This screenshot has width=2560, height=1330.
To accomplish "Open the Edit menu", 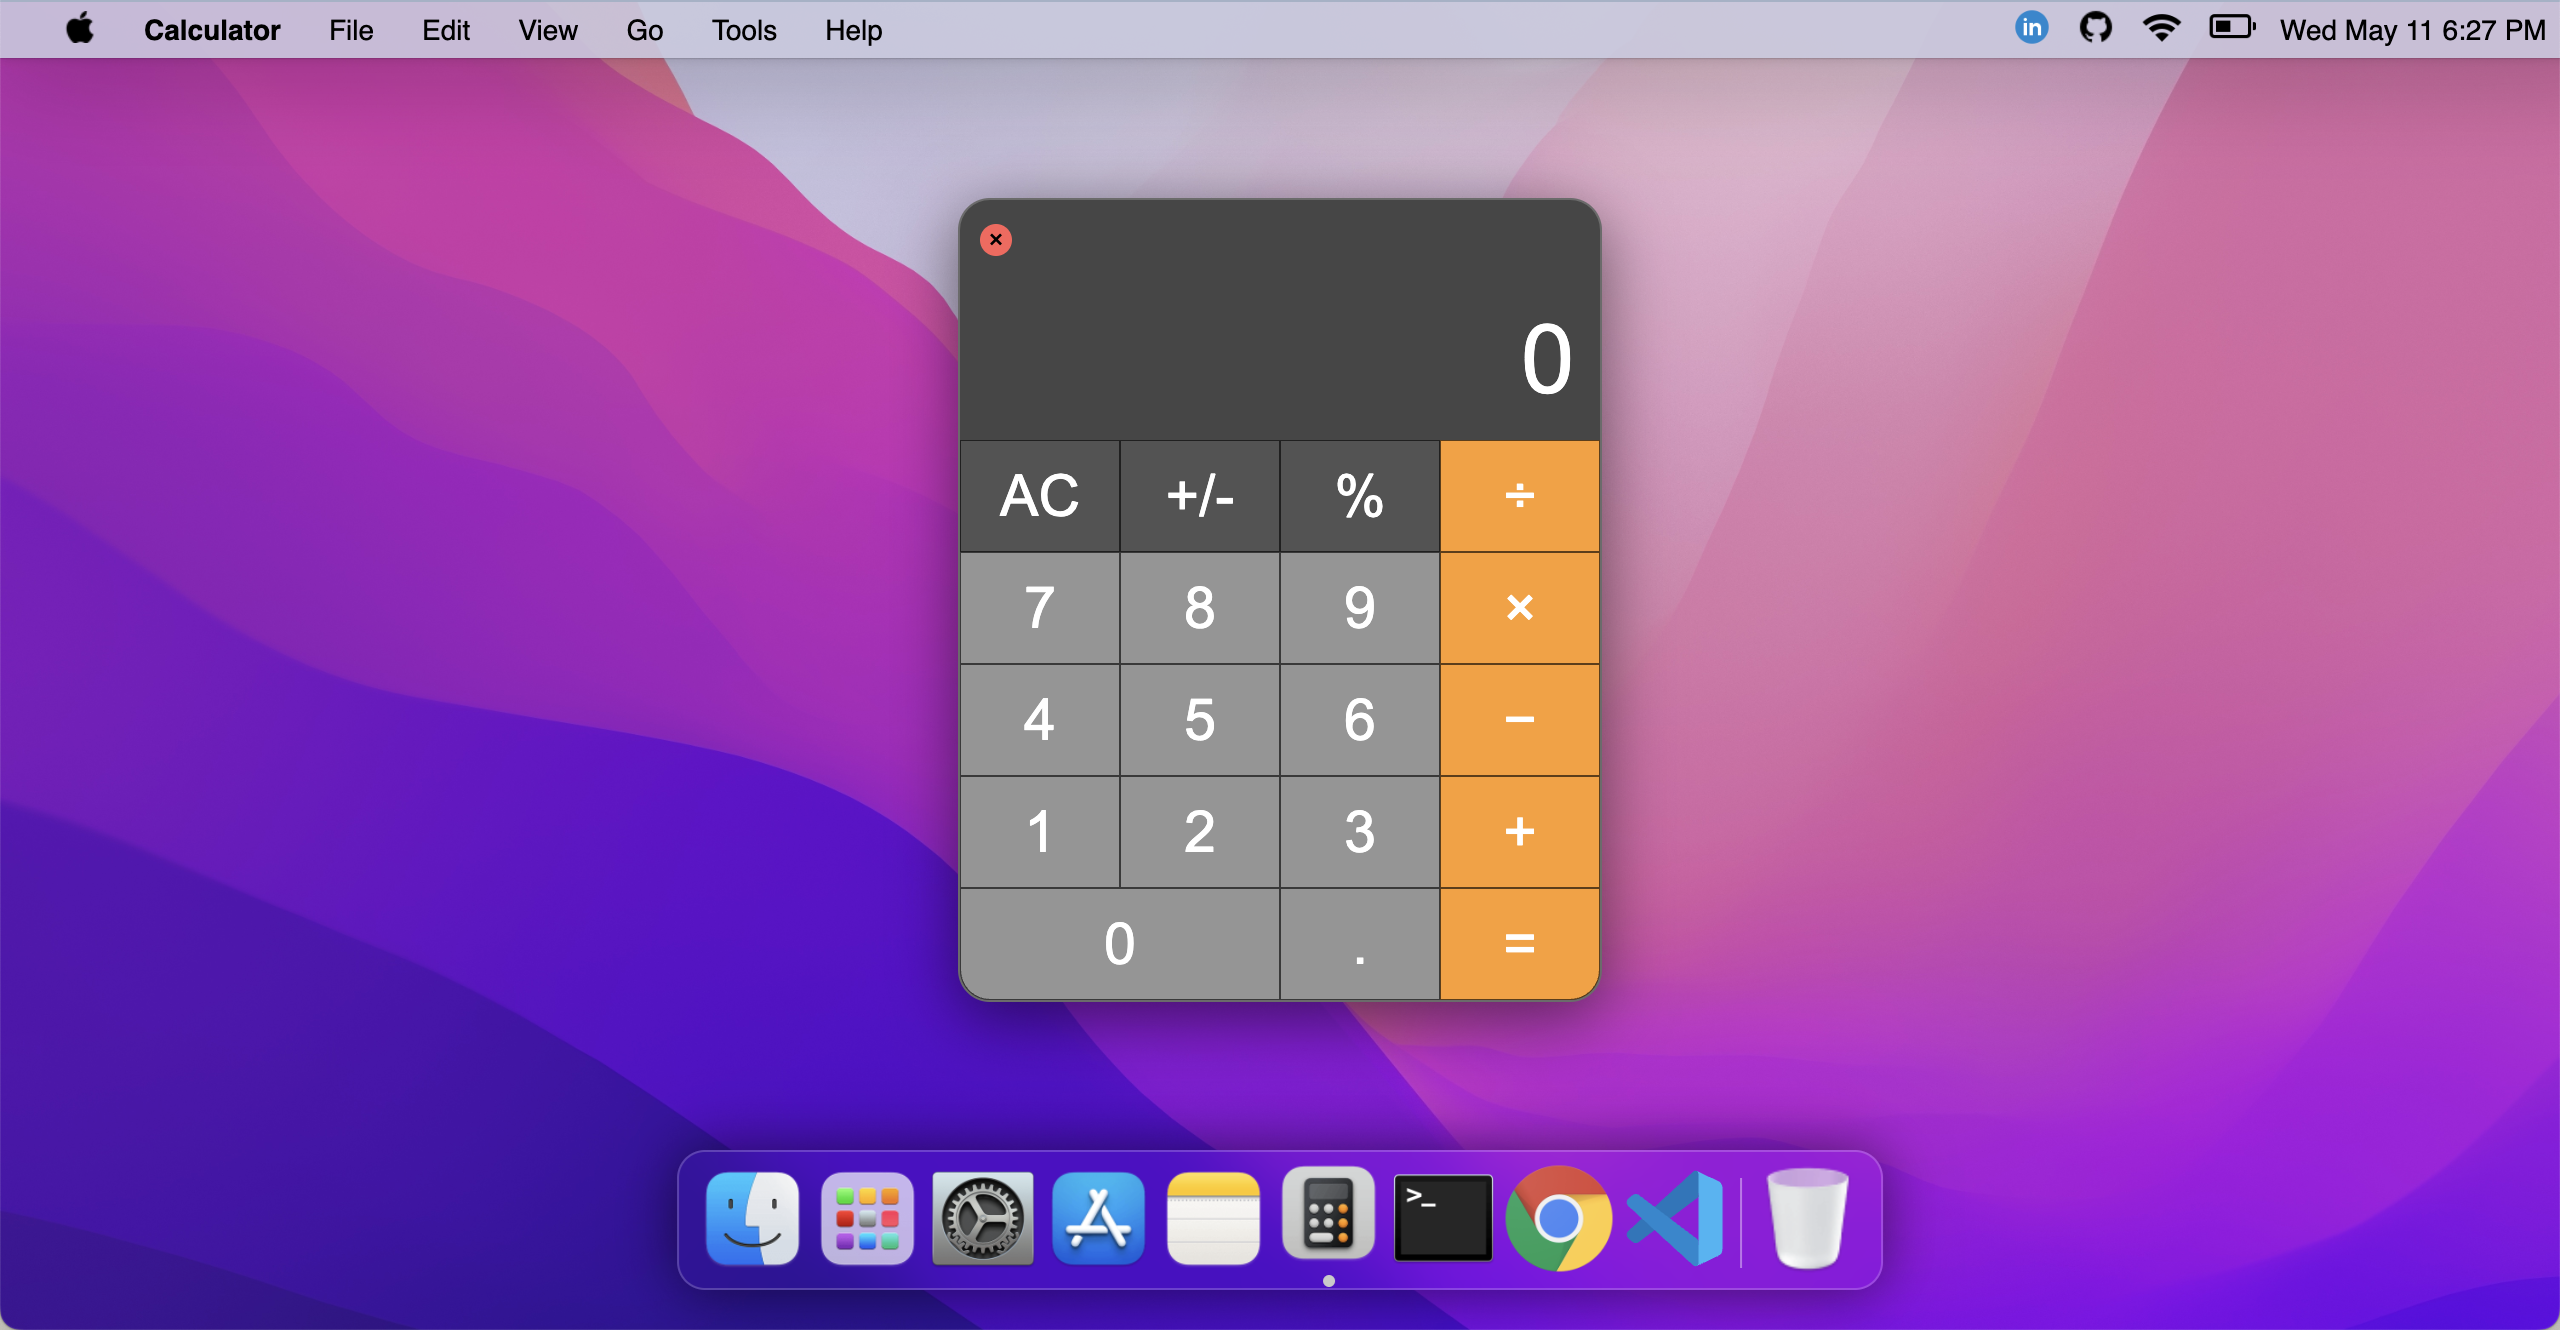I will 446,30.
